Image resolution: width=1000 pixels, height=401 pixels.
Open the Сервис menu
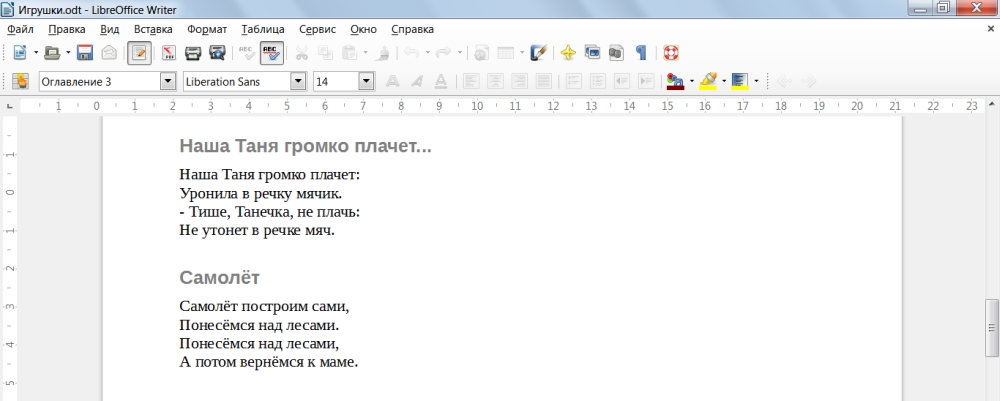tap(318, 29)
